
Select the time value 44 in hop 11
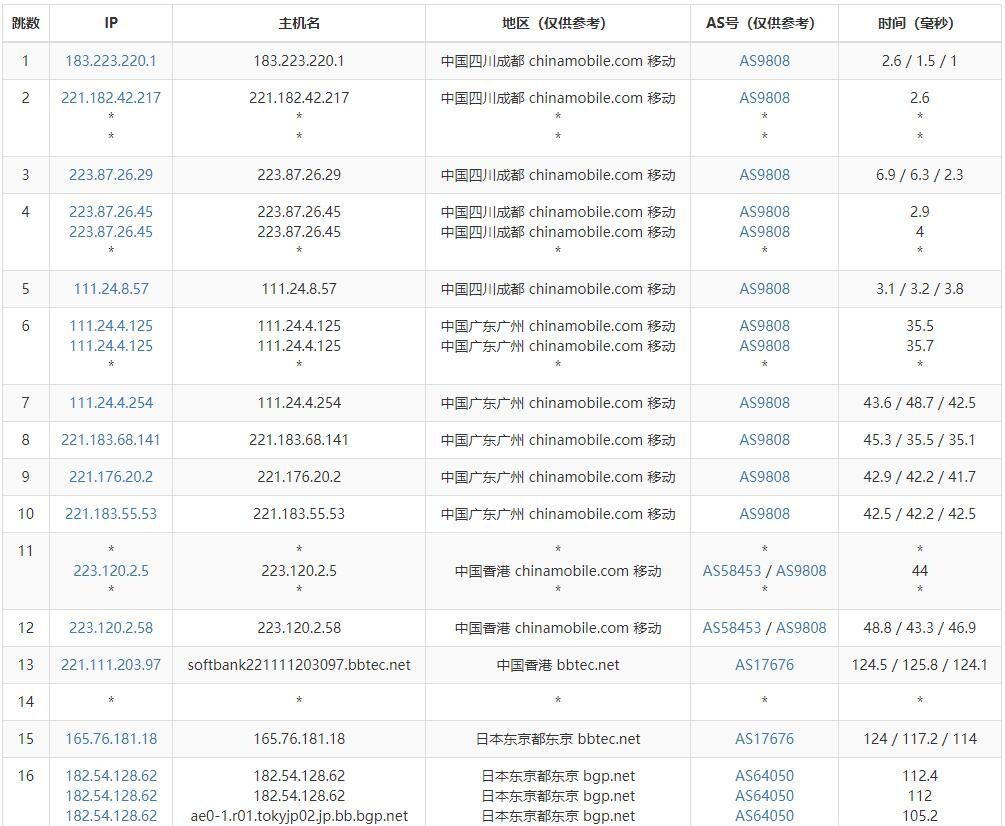point(920,571)
